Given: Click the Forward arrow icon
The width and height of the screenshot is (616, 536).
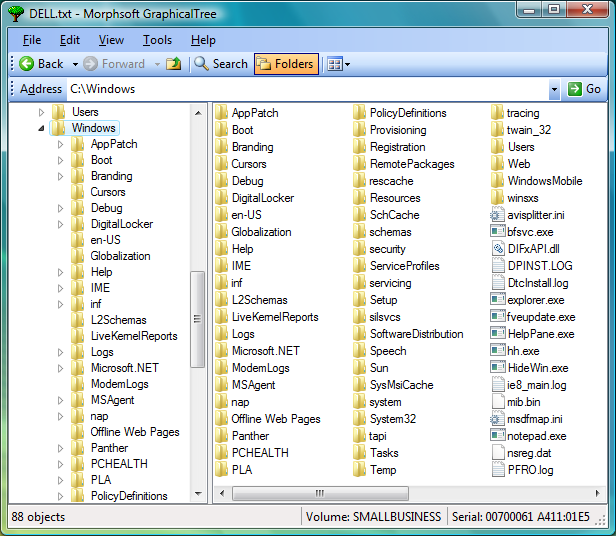Looking at the screenshot, I should pos(90,64).
